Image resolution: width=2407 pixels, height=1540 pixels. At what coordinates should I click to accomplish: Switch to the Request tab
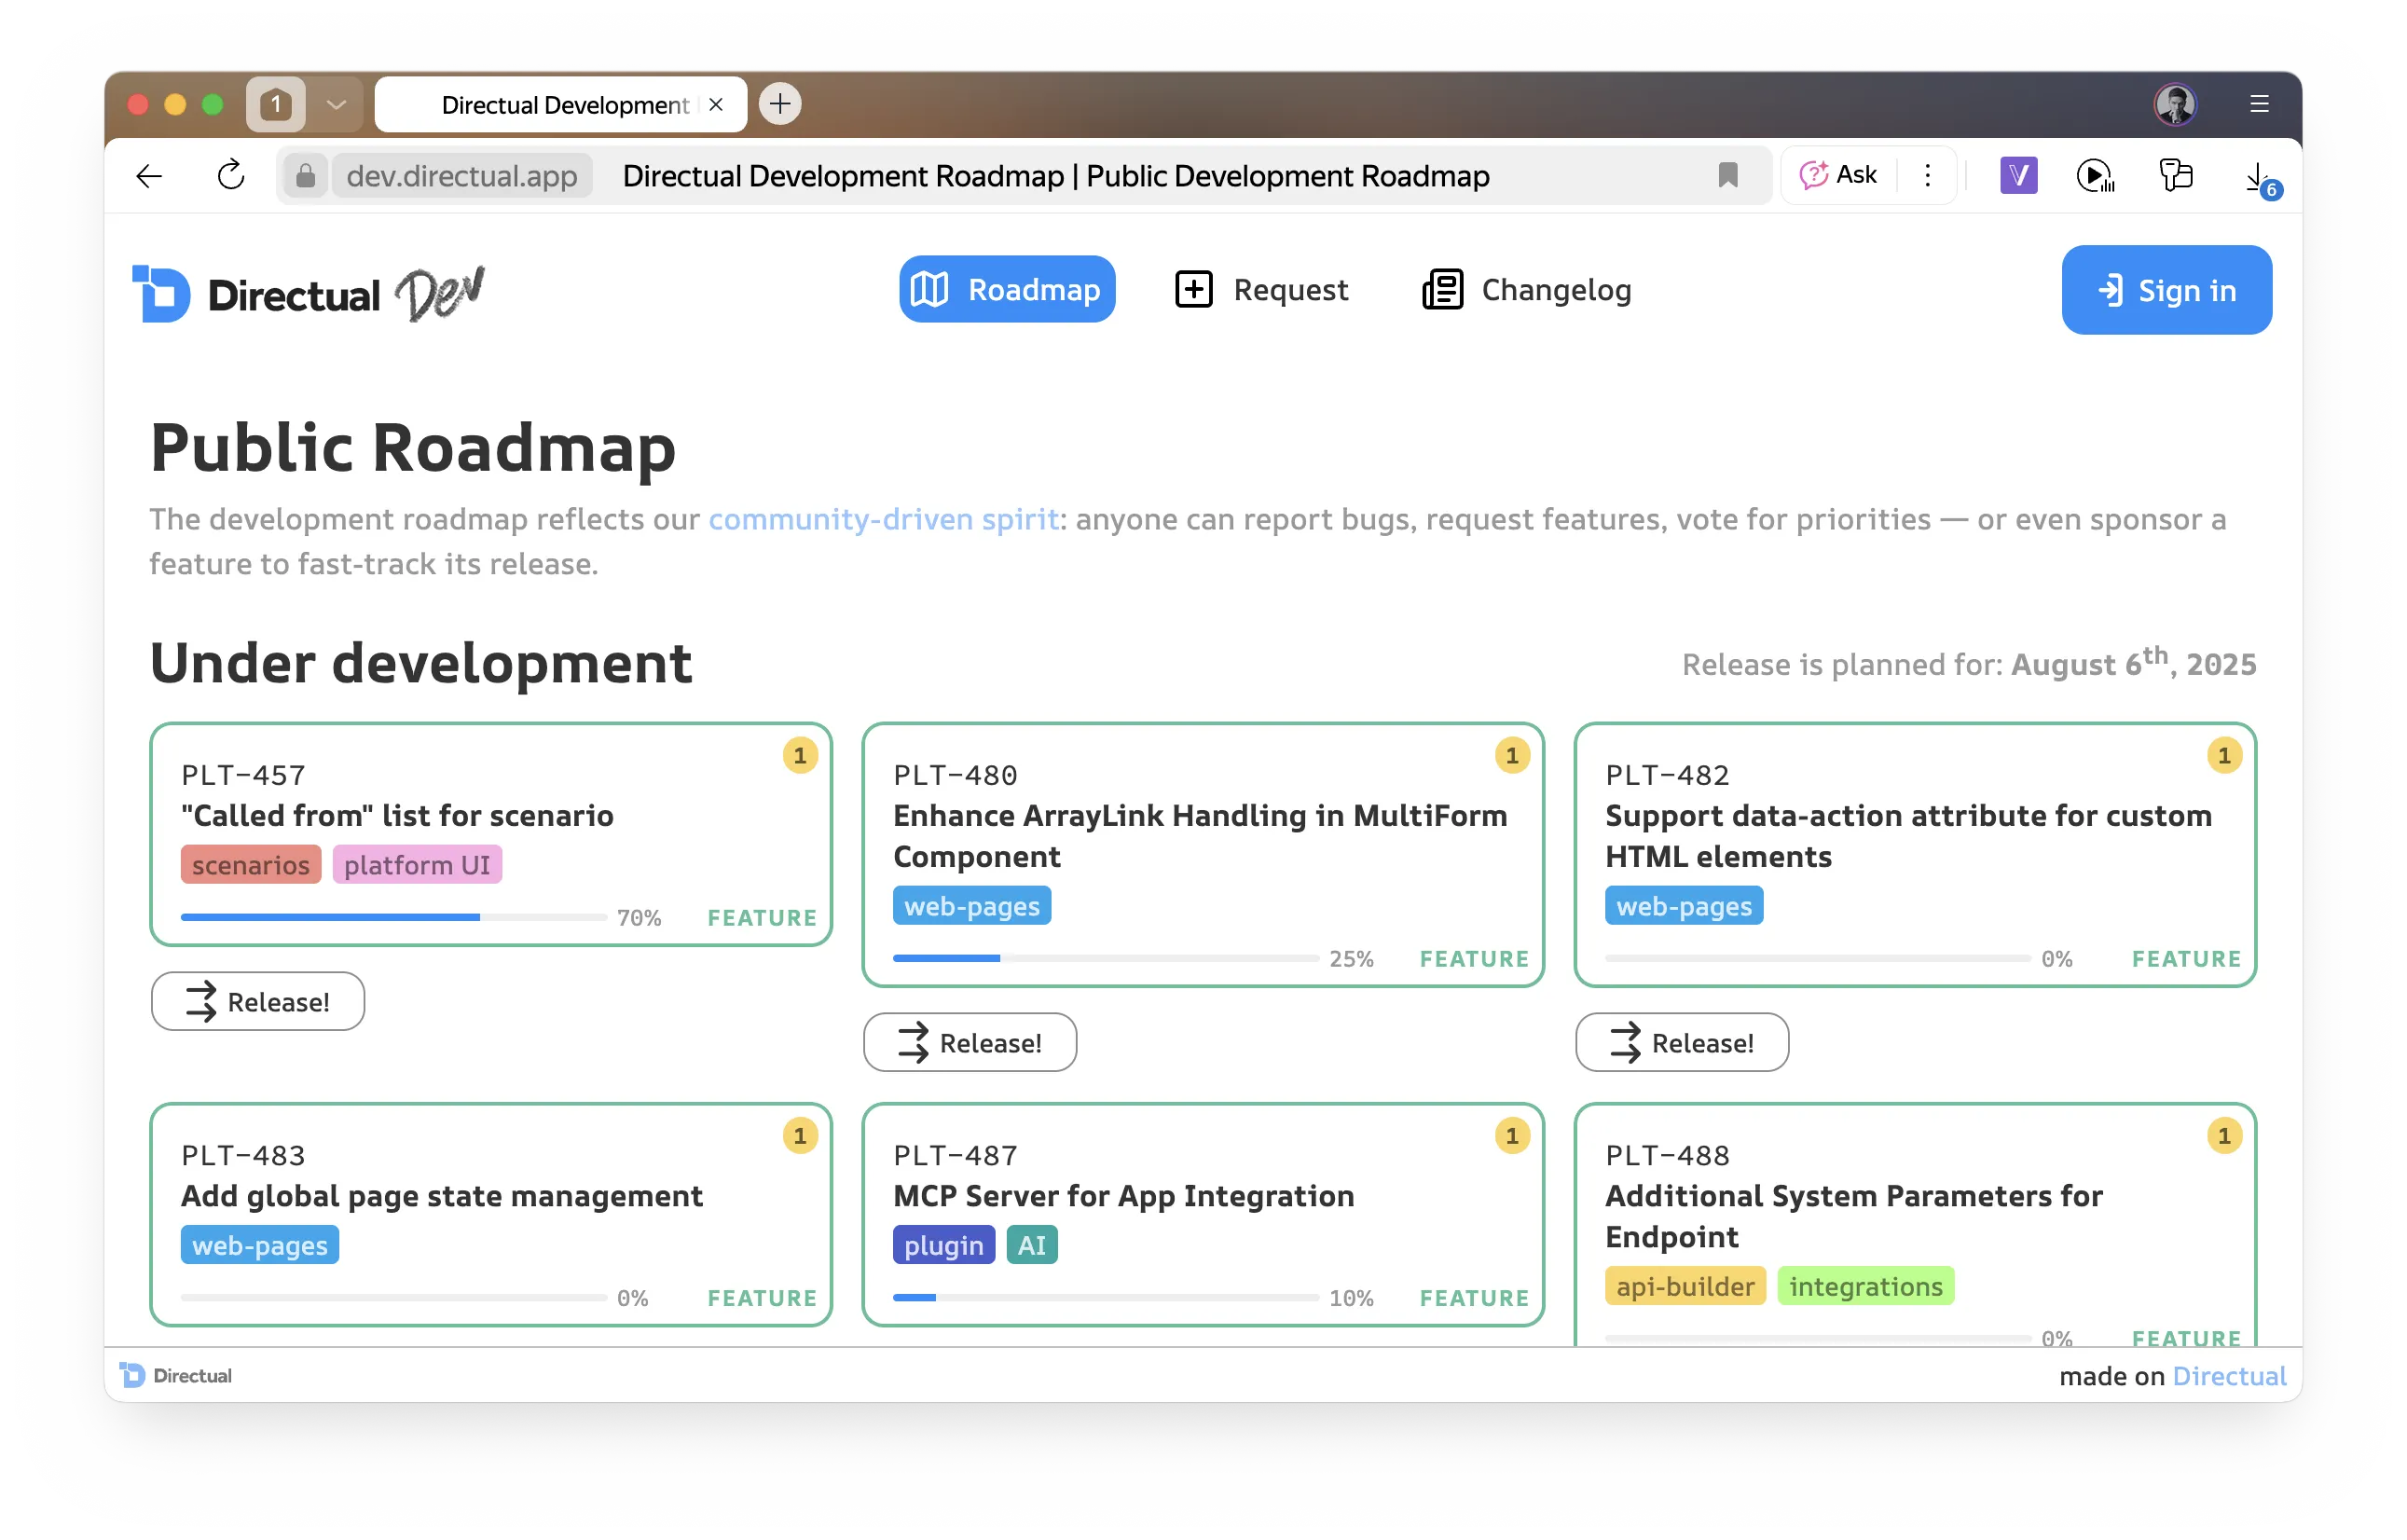coord(1261,290)
